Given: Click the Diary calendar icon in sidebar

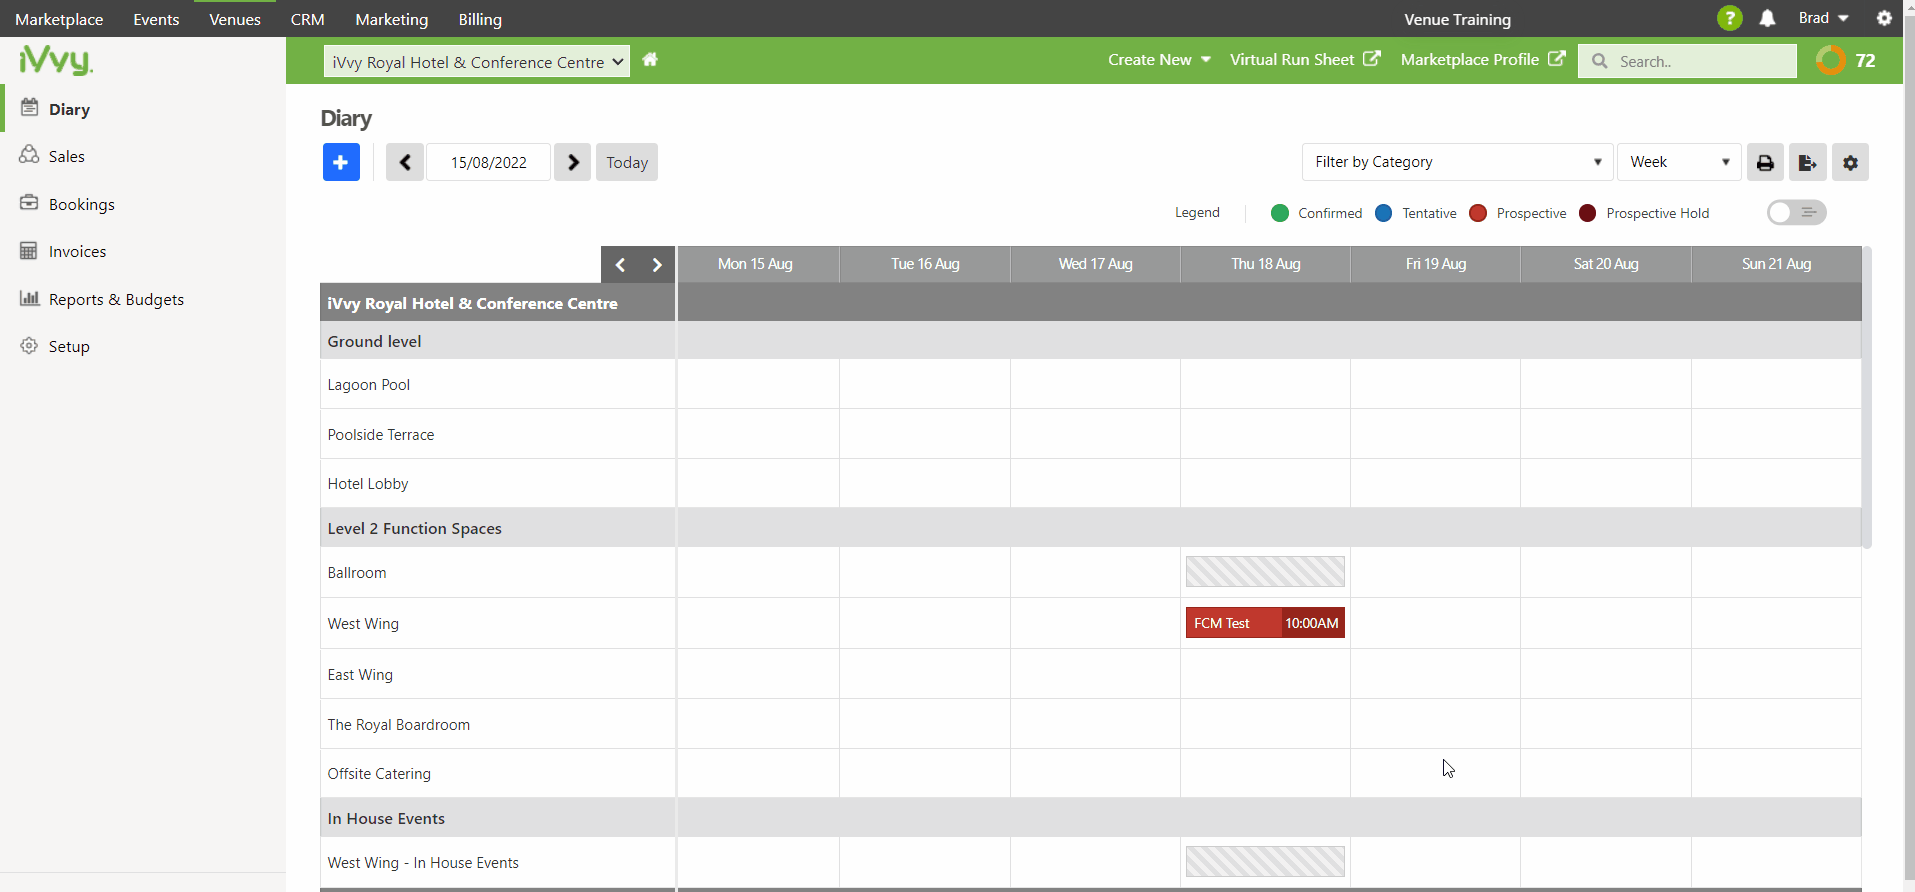Looking at the screenshot, I should (x=30, y=108).
